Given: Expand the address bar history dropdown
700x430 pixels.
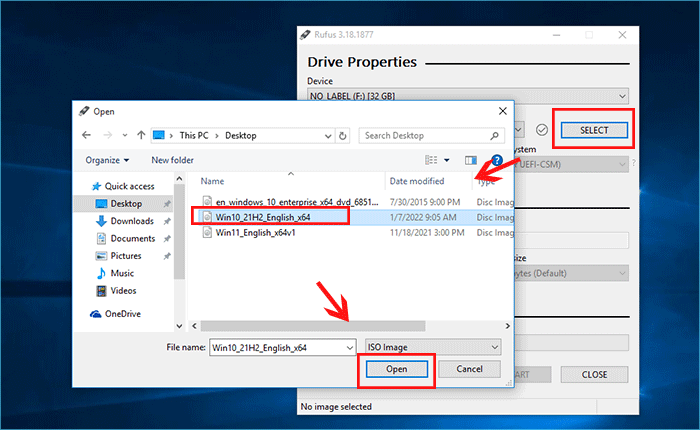Looking at the screenshot, I should (x=328, y=136).
